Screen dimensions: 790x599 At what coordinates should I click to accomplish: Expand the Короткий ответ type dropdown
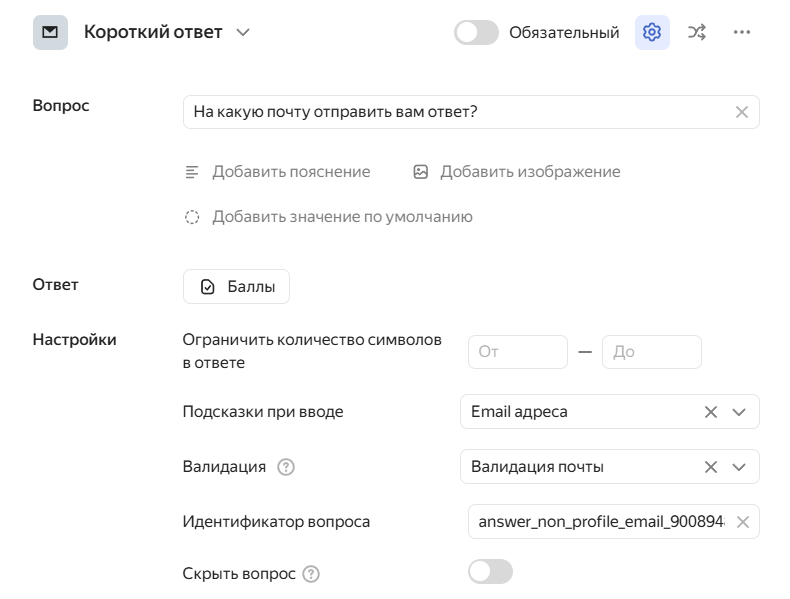tap(243, 32)
